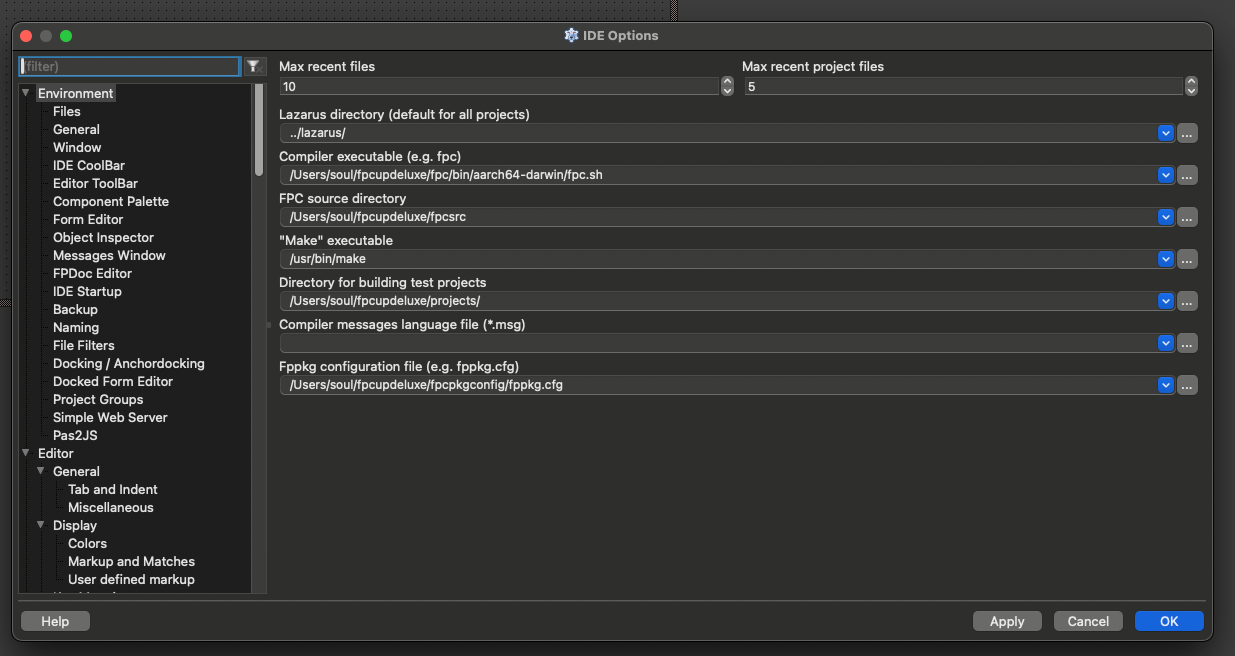1235x656 pixels.
Task: Collapse the Display tree node
Action: coord(41,525)
